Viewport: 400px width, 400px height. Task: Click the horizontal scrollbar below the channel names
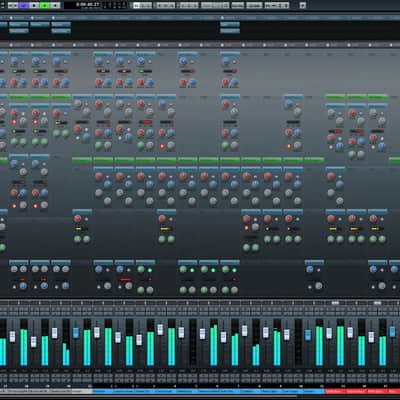(148, 397)
